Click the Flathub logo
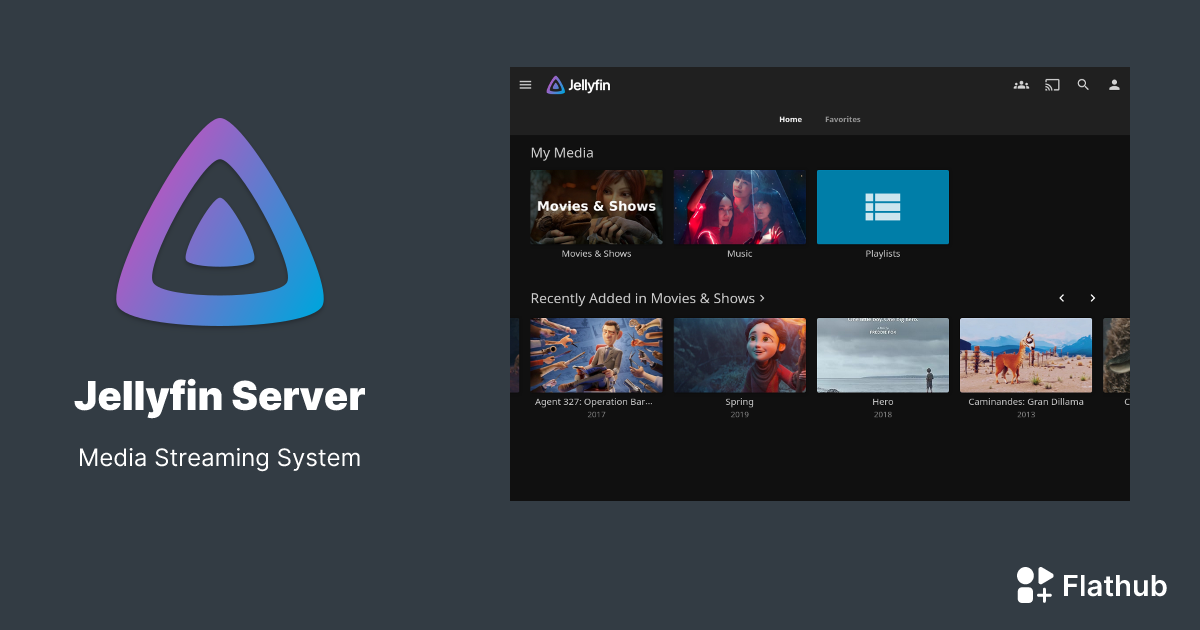This screenshot has width=1200, height=630. tap(1035, 585)
